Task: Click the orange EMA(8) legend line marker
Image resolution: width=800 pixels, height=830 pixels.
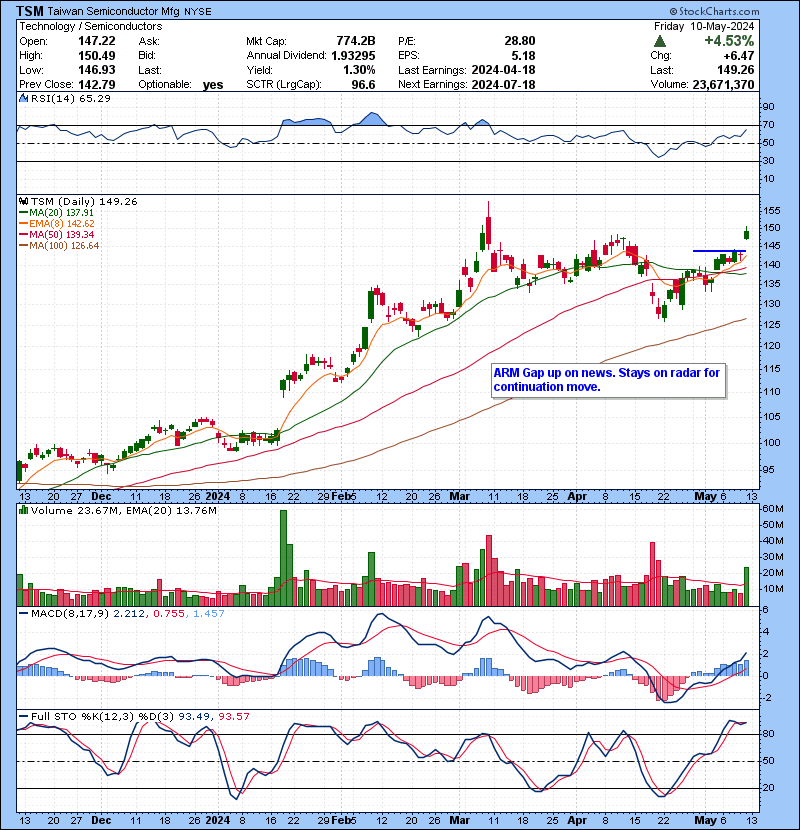Action: [23, 224]
